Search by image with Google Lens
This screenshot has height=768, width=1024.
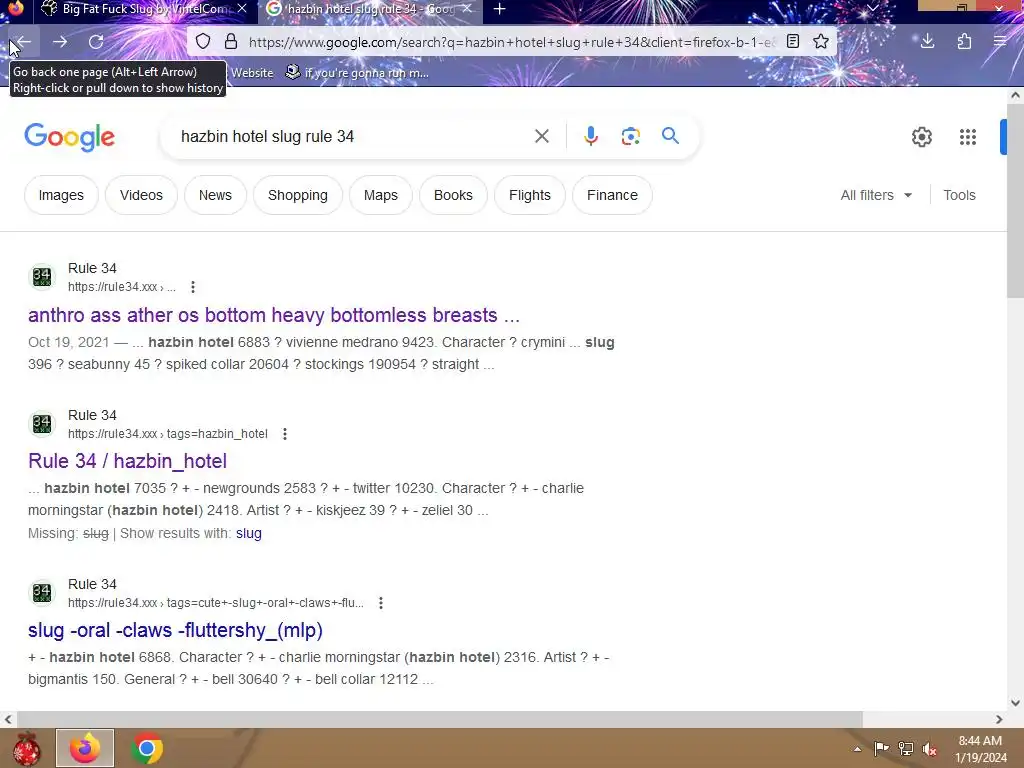630,136
